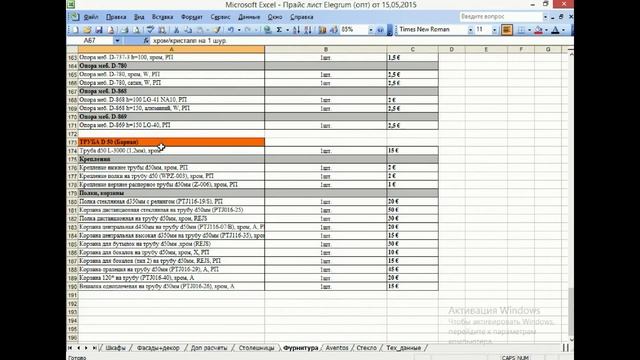Click the Sort Ascending icon
The image size is (640, 360).
(x=296, y=30)
